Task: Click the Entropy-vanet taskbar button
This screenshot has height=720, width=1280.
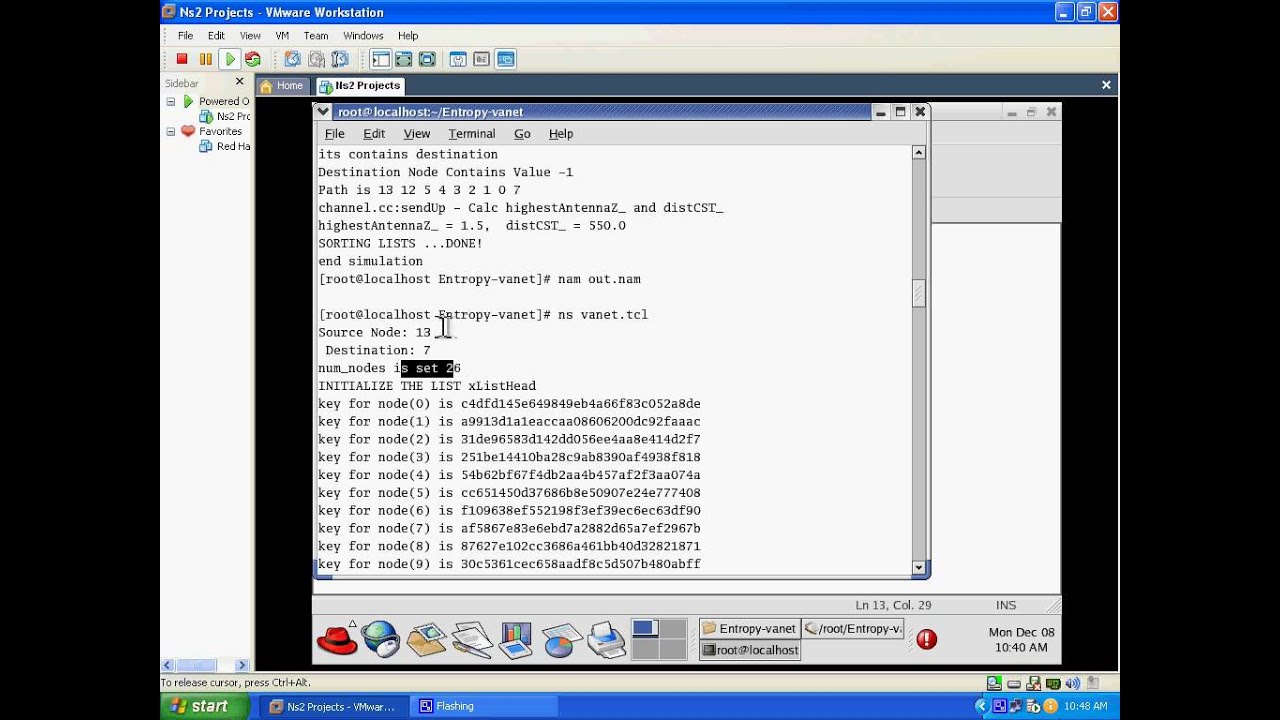Action: (749, 629)
